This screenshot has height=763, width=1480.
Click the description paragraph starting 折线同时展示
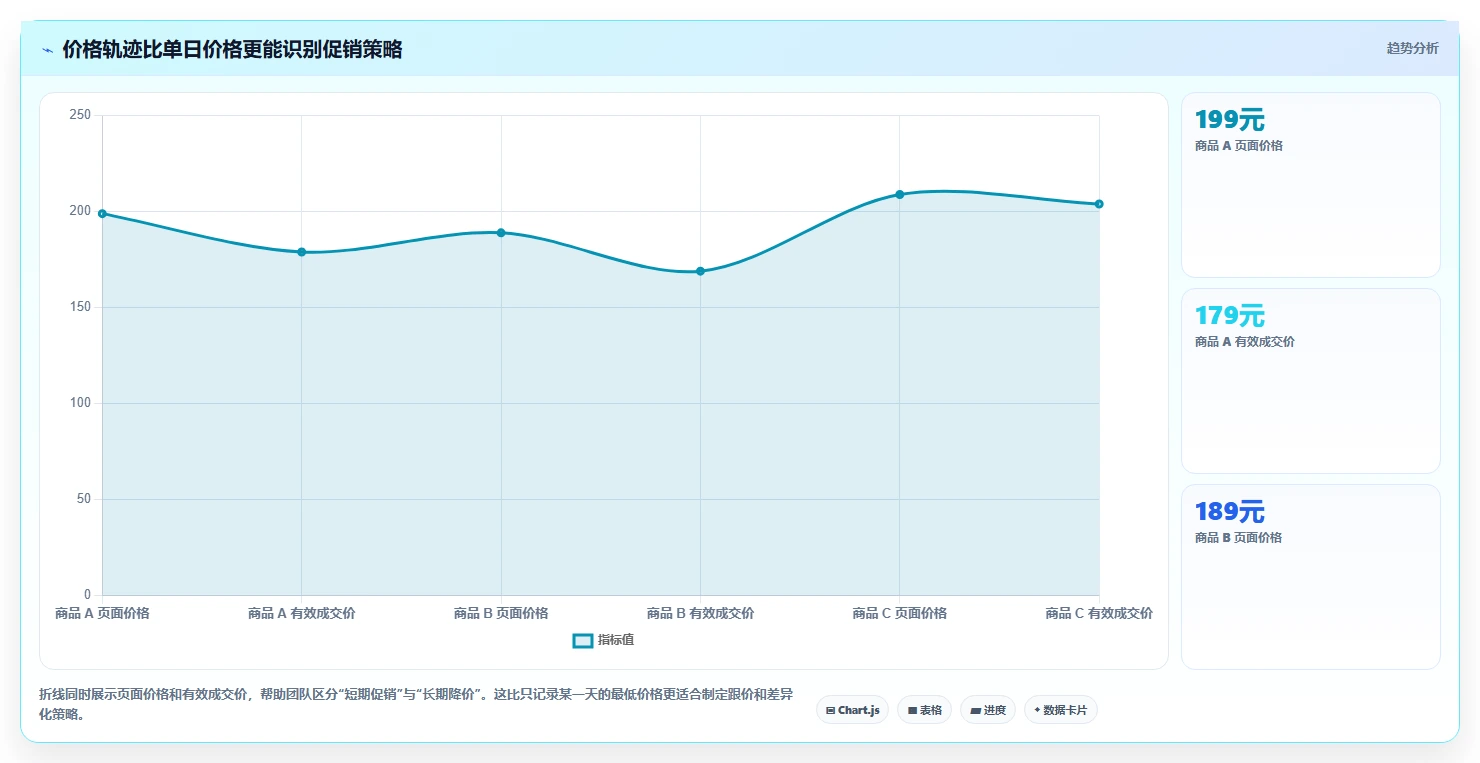416,704
